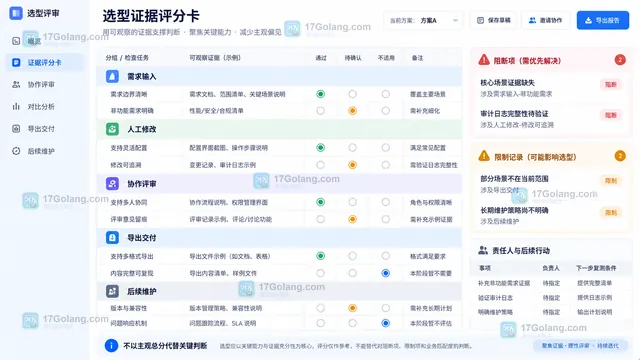Collapse the 后续维护 group header in the table

pos(279,291)
